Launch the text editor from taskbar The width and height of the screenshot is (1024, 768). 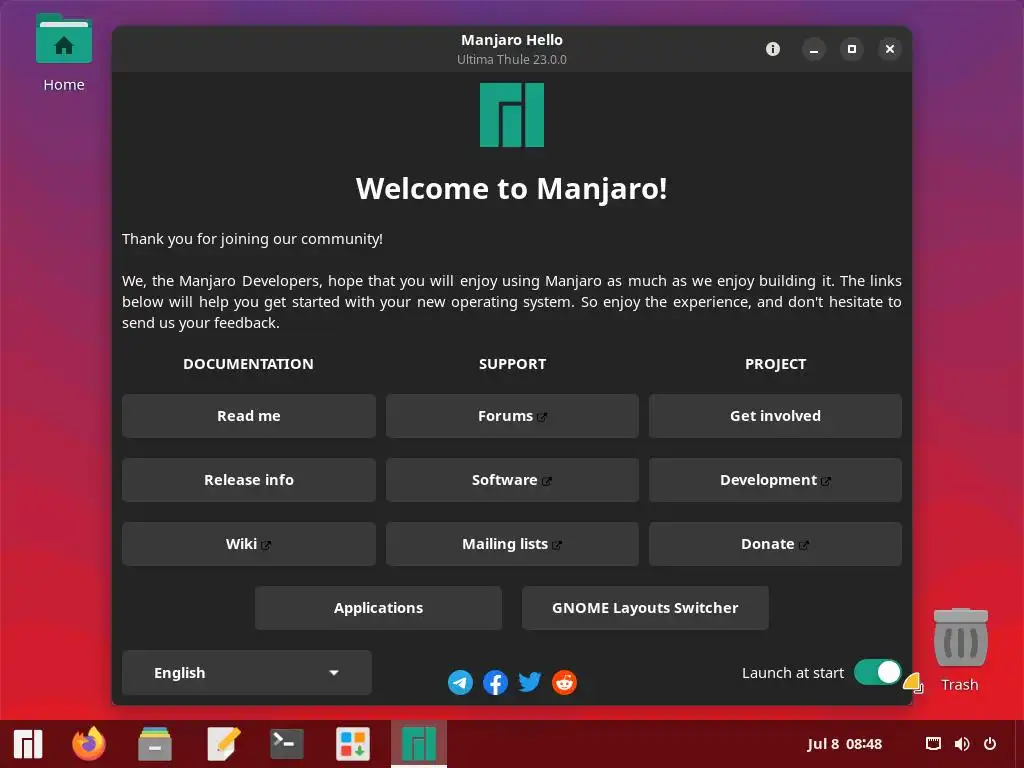pyautogui.click(x=223, y=744)
